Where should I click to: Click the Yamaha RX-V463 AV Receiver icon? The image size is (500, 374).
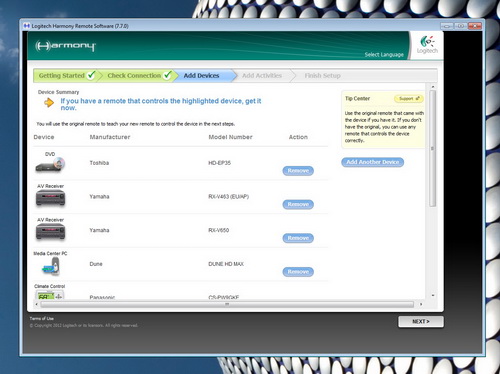pyautogui.click(x=50, y=198)
